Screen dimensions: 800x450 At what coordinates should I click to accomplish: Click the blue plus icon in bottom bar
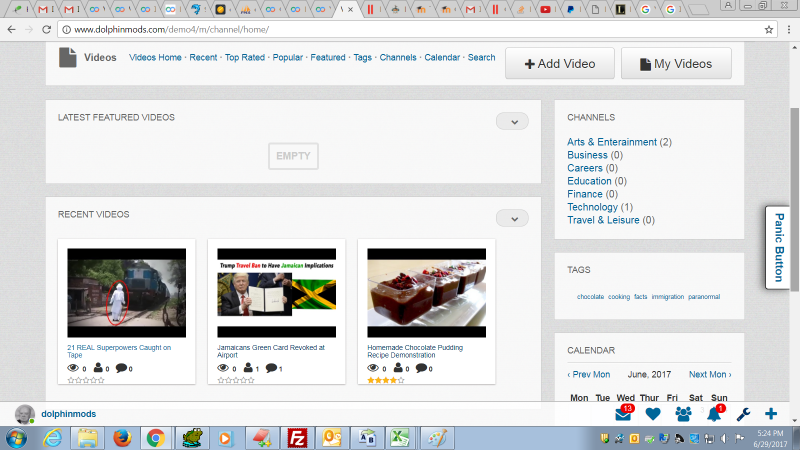point(771,414)
